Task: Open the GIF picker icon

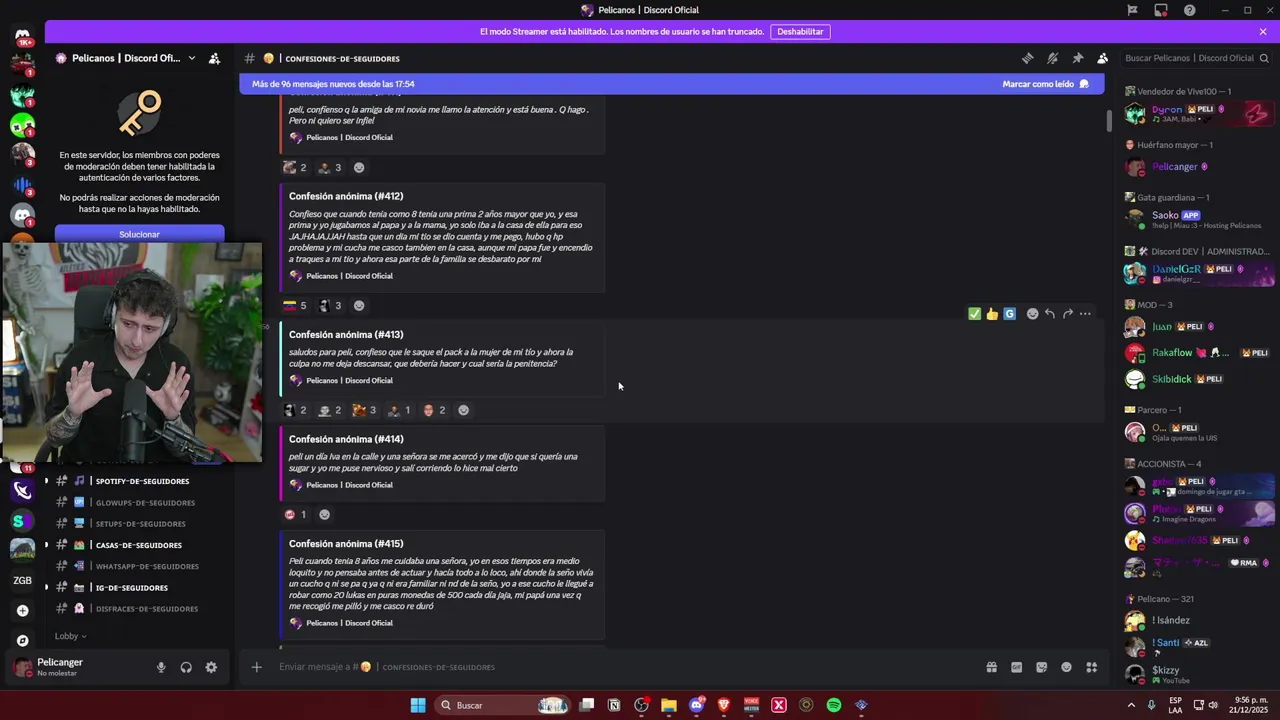Action: coord(1016,667)
